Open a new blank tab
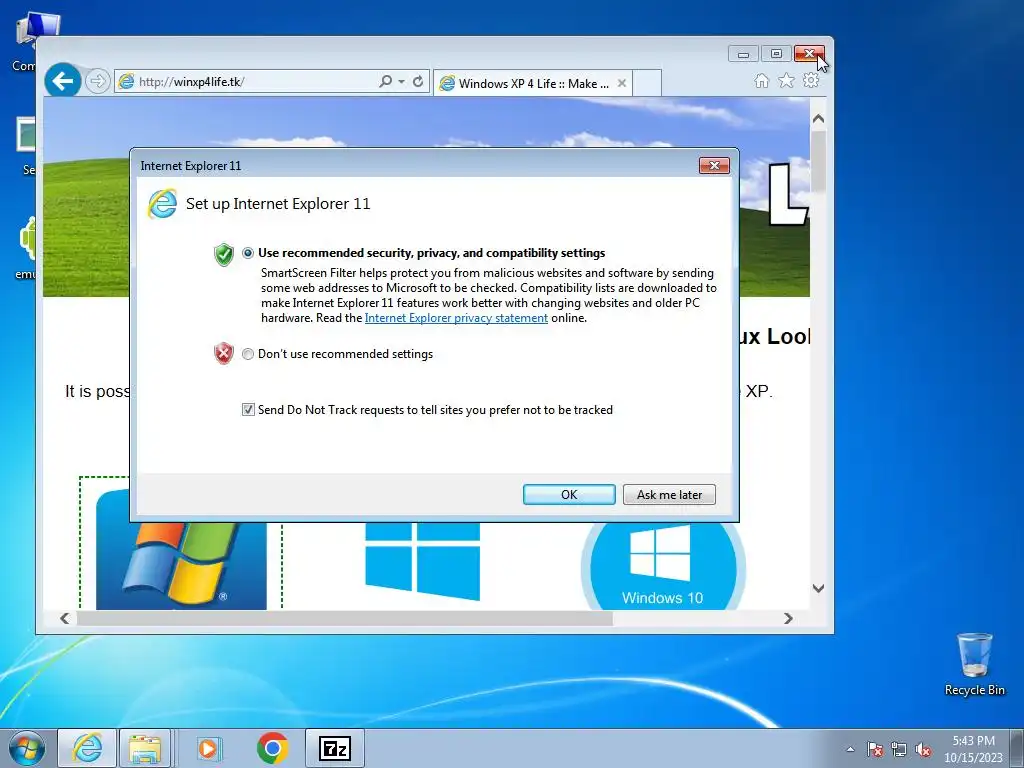 click(x=647, y=84)
